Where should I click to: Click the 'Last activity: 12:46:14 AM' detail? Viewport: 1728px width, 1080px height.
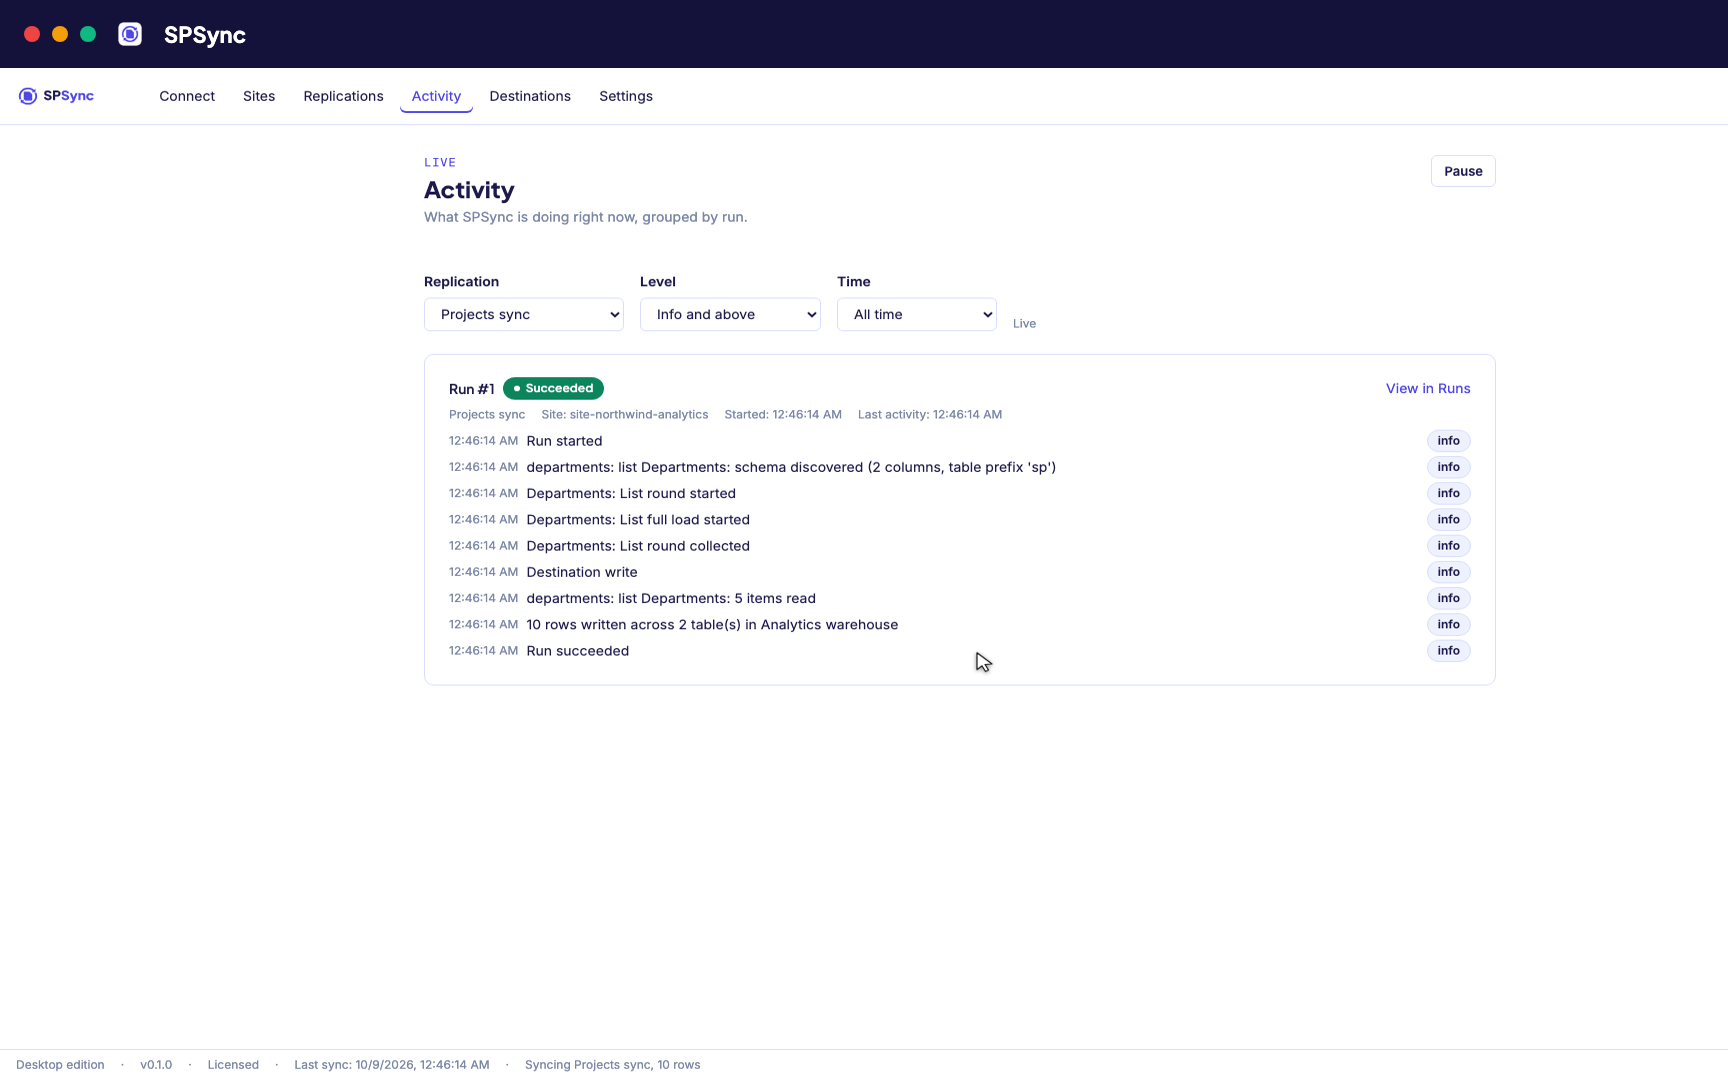point(930,414)
